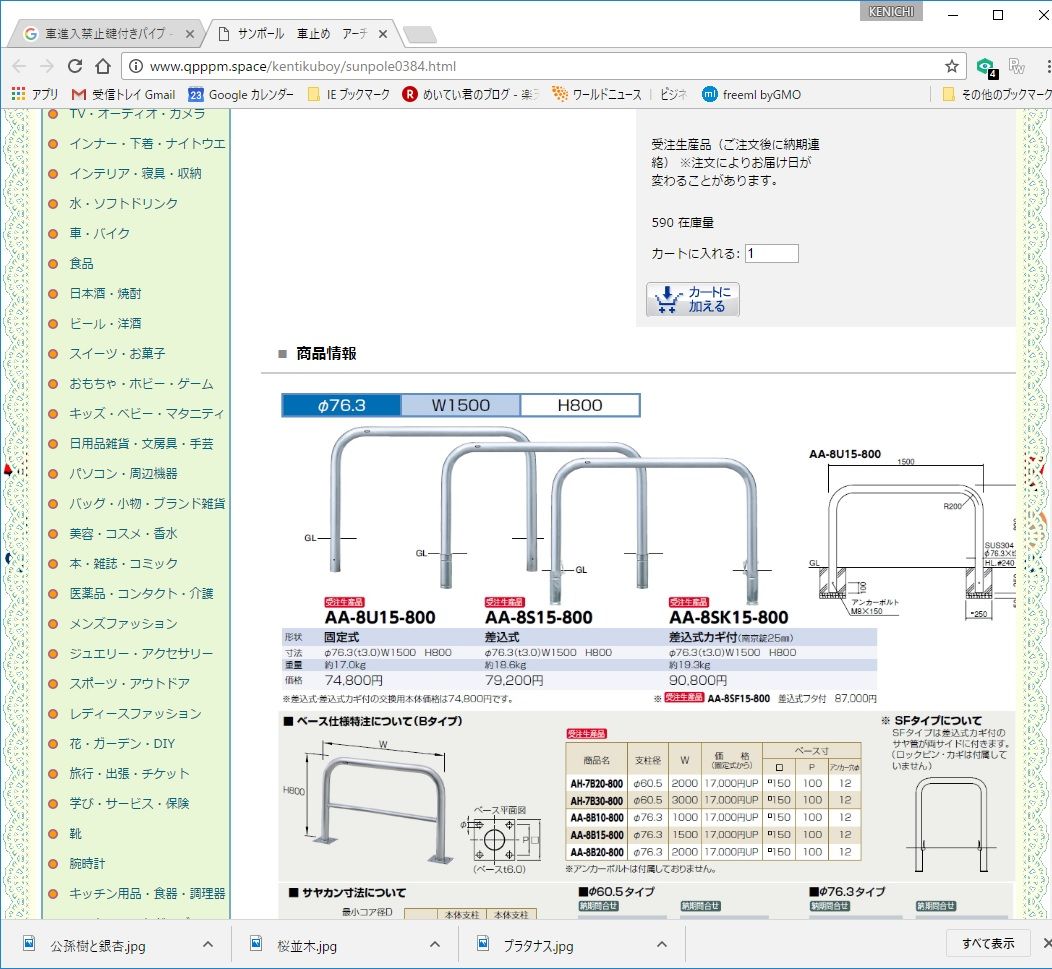This screenshot has height=969, width=1052.
Task: Reload the current page
Action: (75, 66)
